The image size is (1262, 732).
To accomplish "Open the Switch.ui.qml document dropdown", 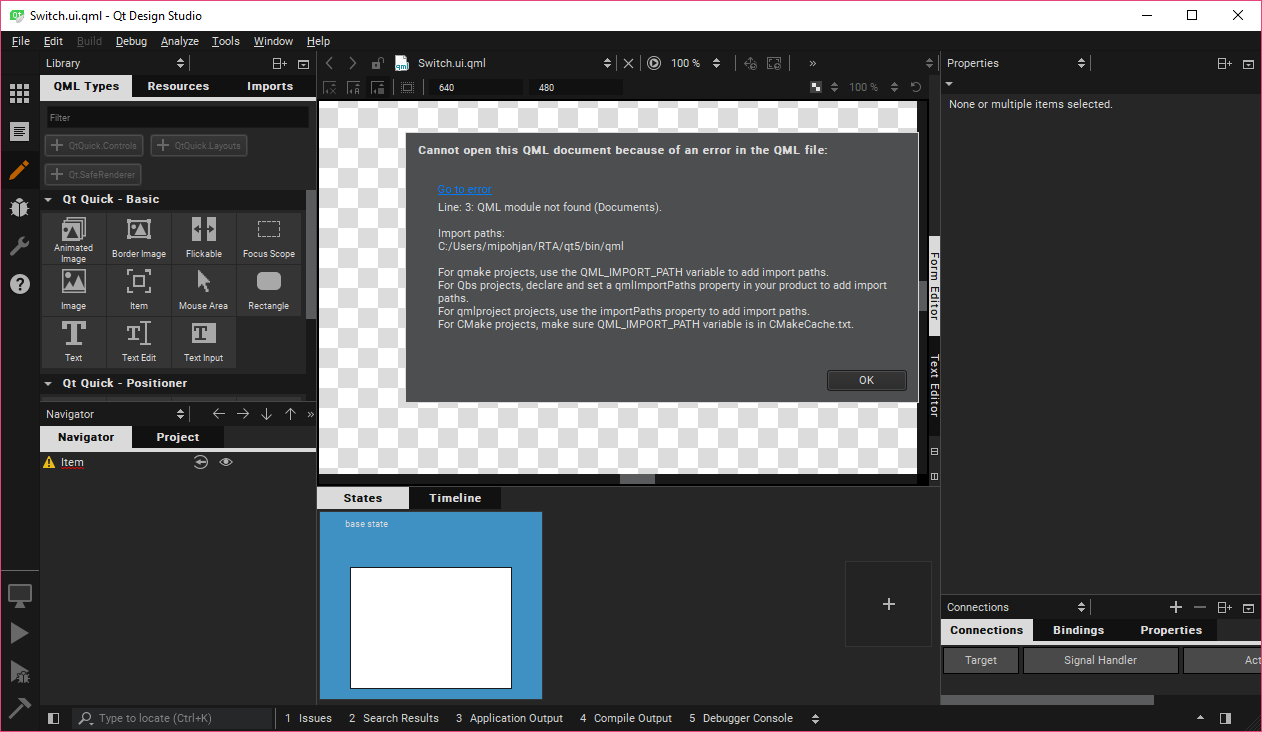I will coord(607,63).
